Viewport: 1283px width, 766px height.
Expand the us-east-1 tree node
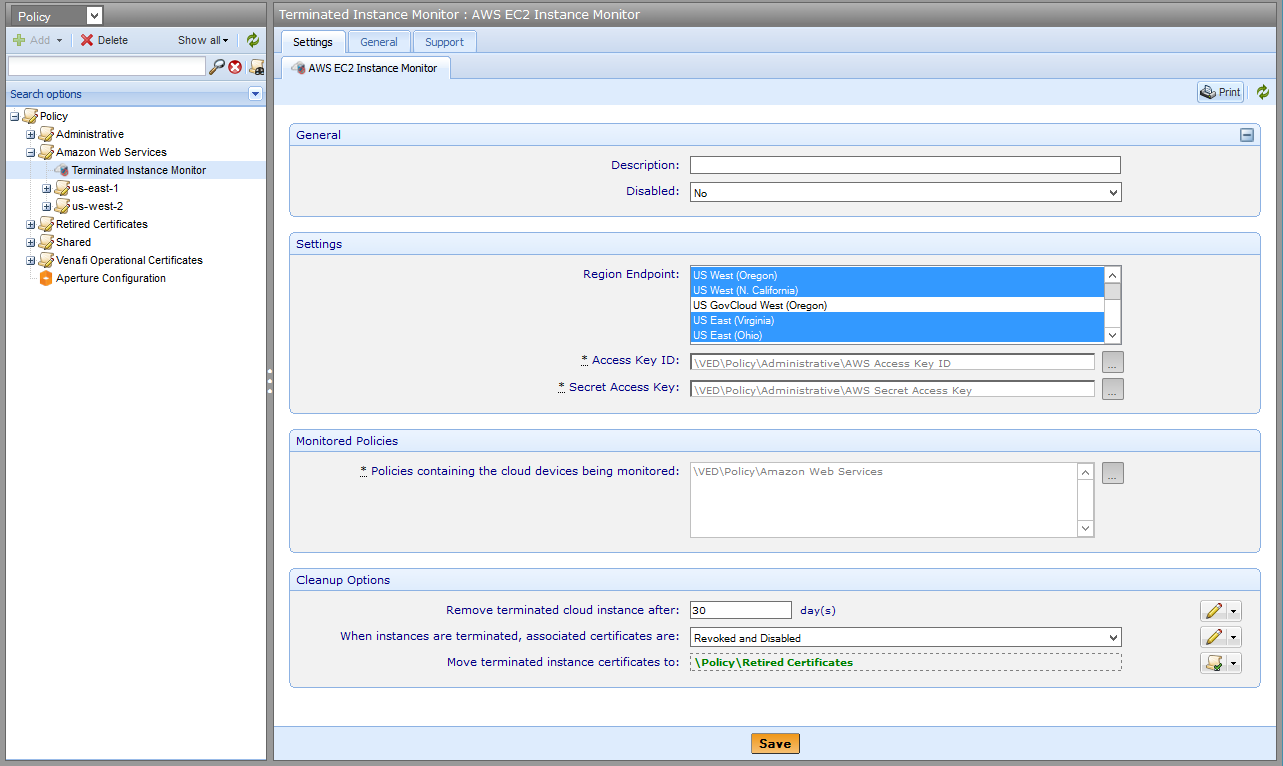[46, 188]
